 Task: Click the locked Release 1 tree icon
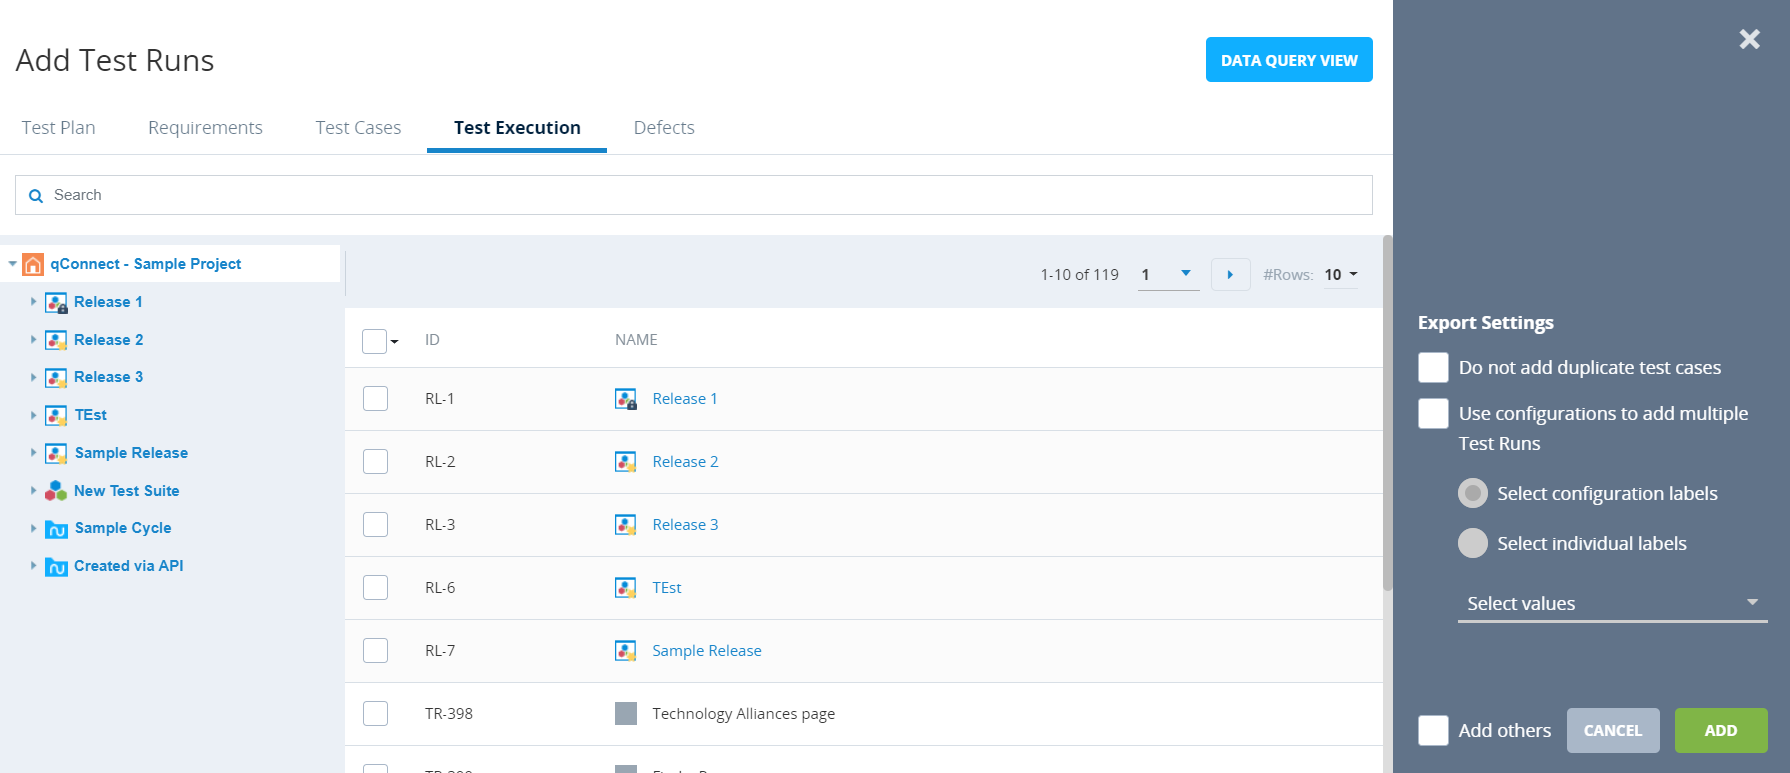pos(56,302)
